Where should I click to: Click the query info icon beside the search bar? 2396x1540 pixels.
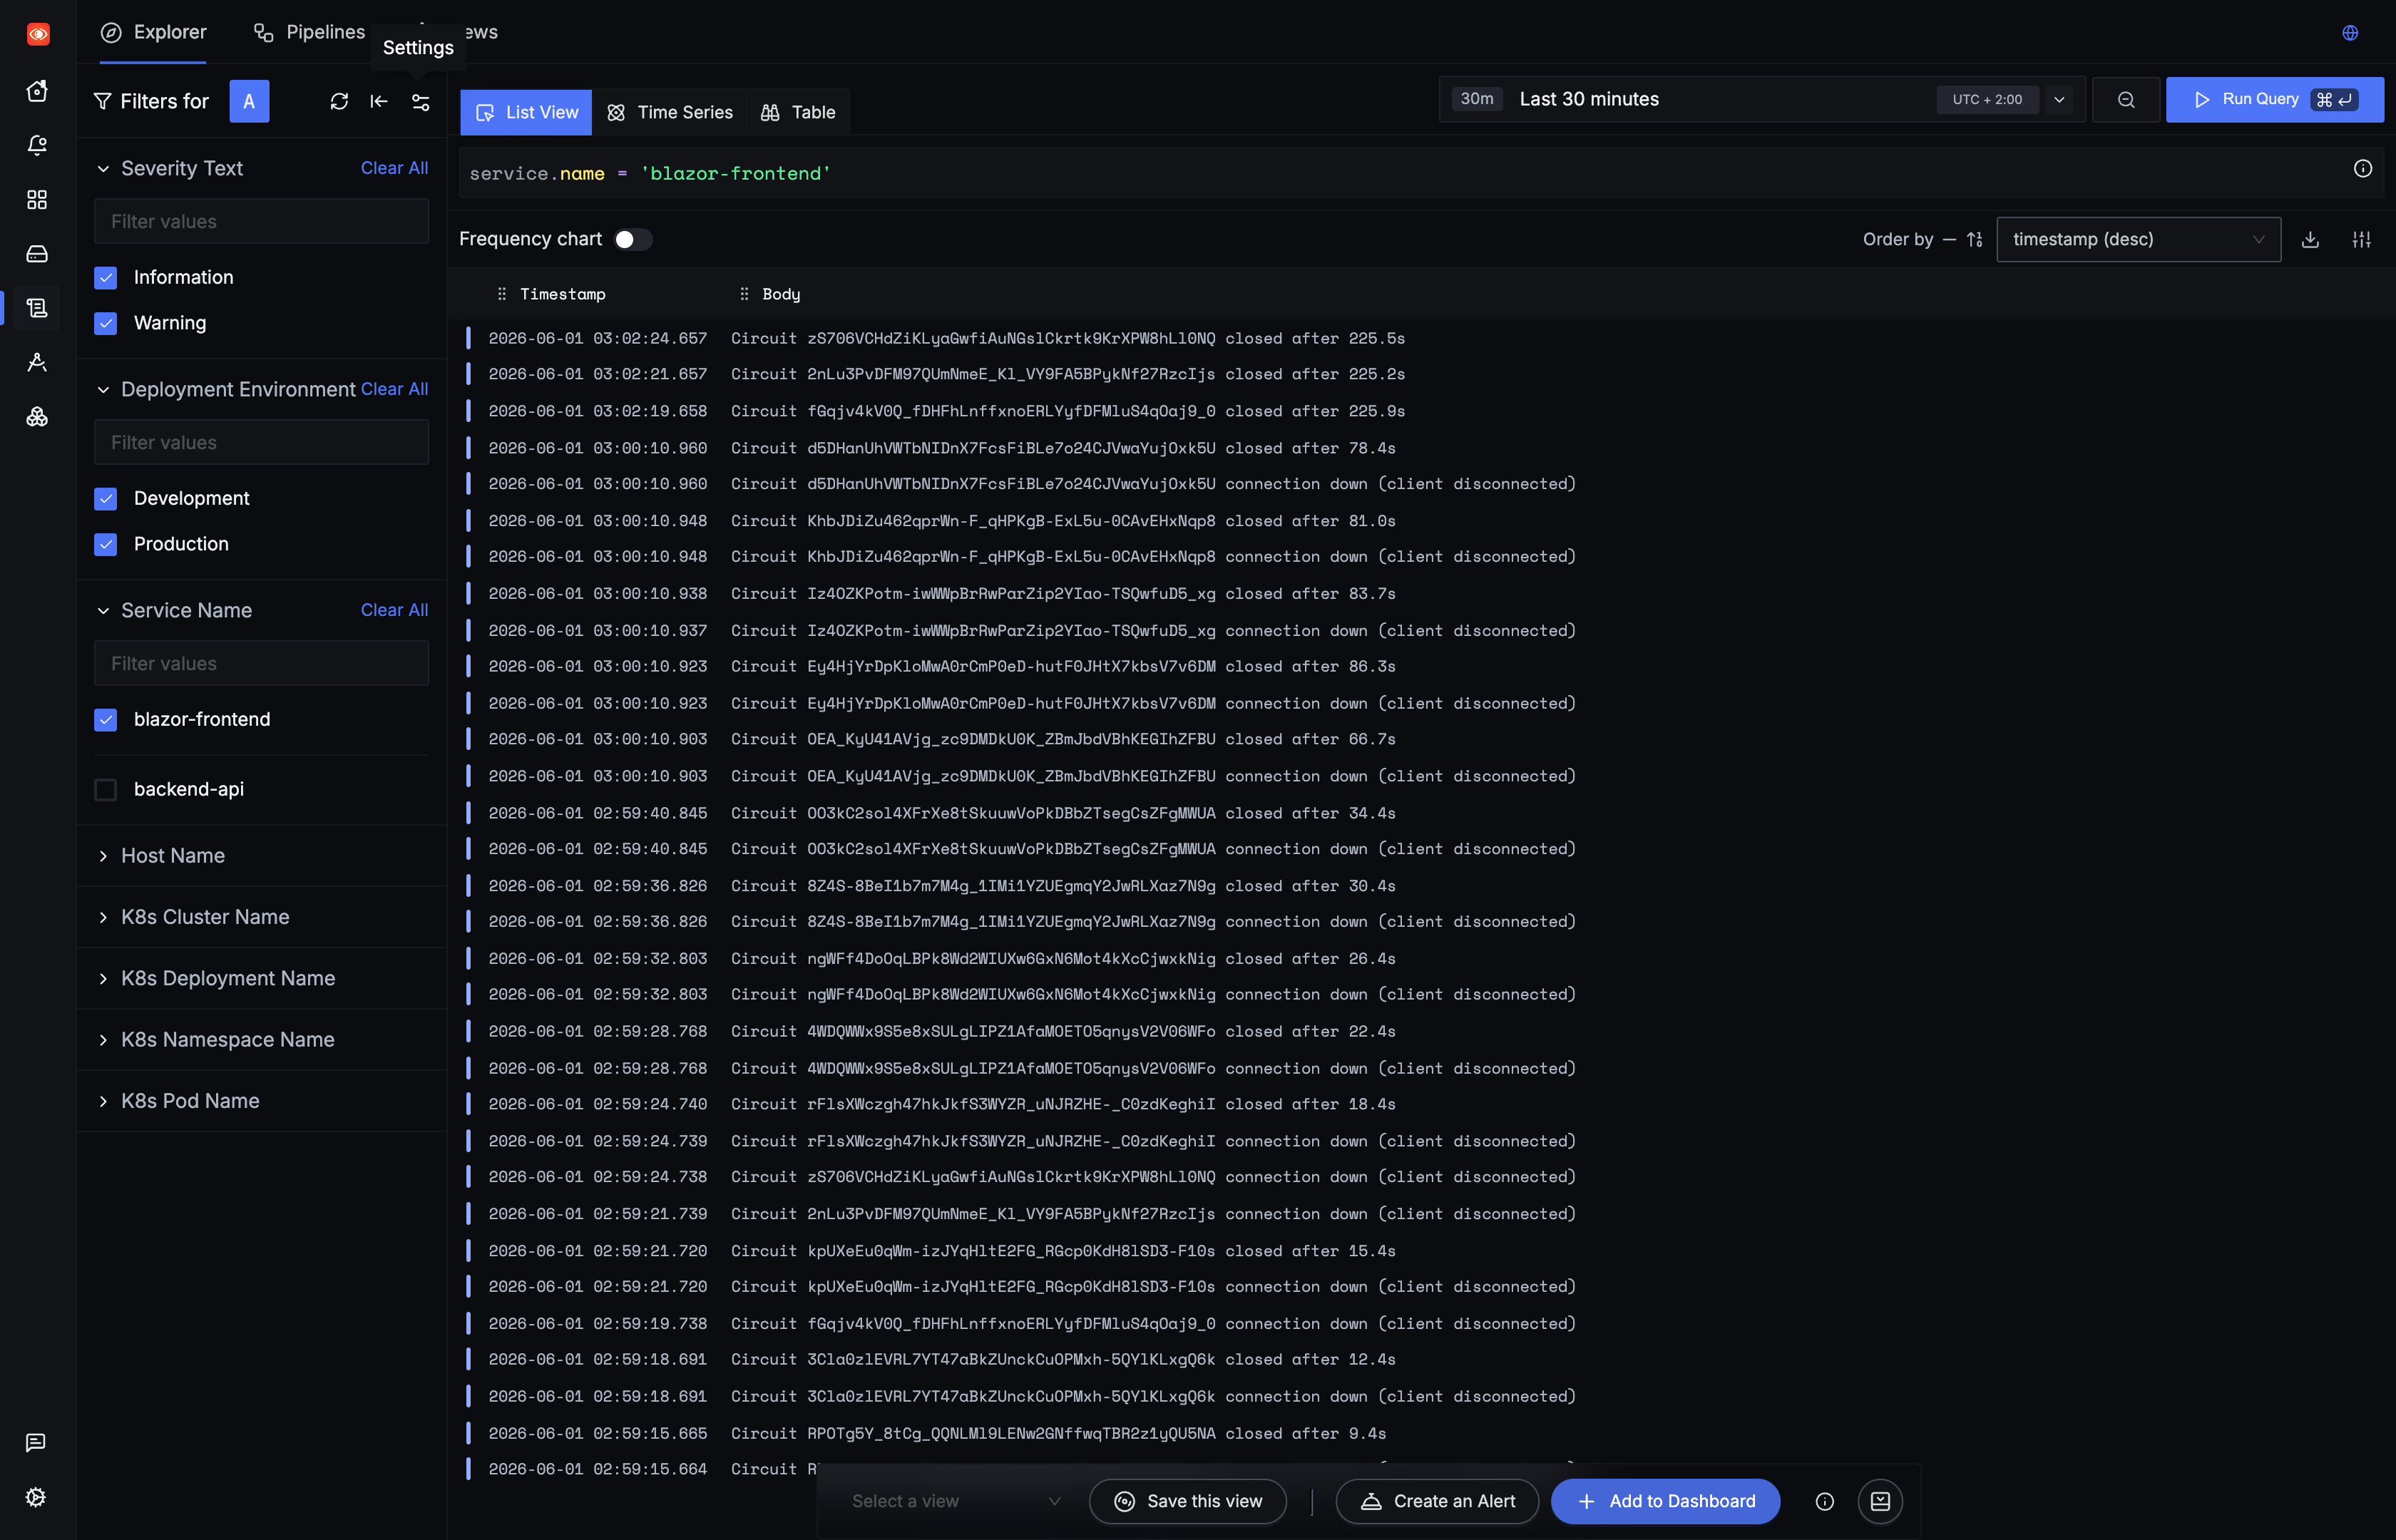coord(2363,169)
